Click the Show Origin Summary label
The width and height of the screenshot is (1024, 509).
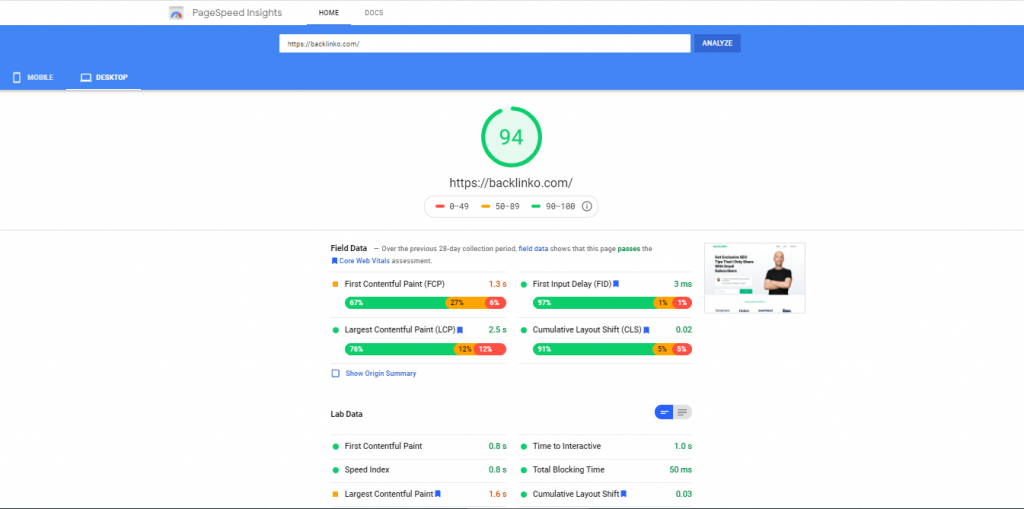pyautogui.click(x=381, y=374)
